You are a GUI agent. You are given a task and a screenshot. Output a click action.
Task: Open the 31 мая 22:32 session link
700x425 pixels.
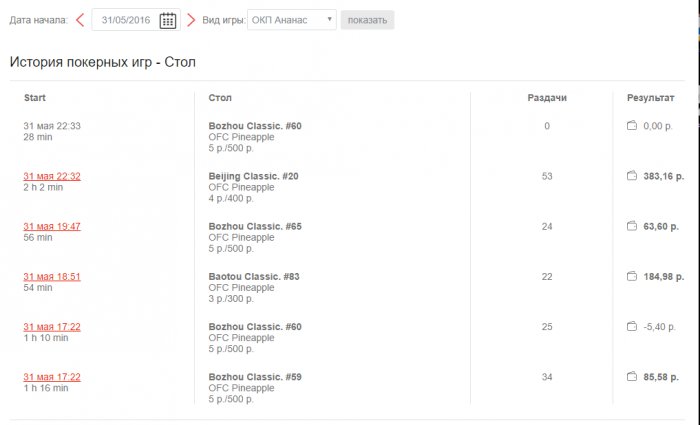52,176
